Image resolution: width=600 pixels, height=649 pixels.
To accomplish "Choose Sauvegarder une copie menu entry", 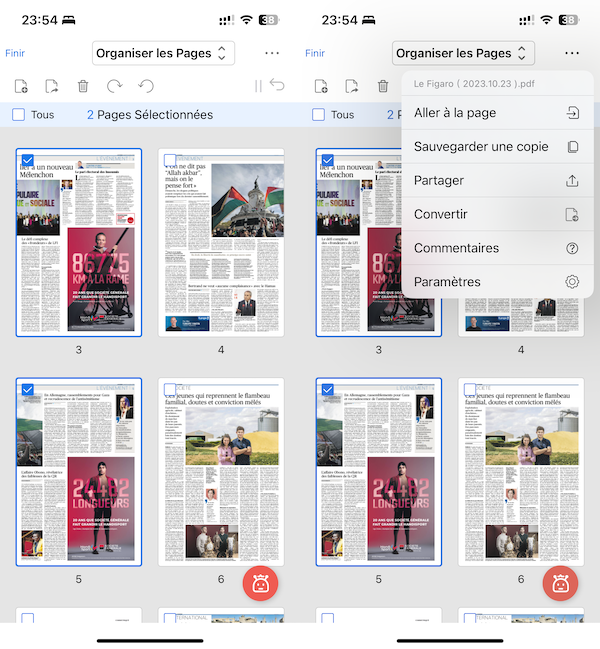I will pos(498,147).
